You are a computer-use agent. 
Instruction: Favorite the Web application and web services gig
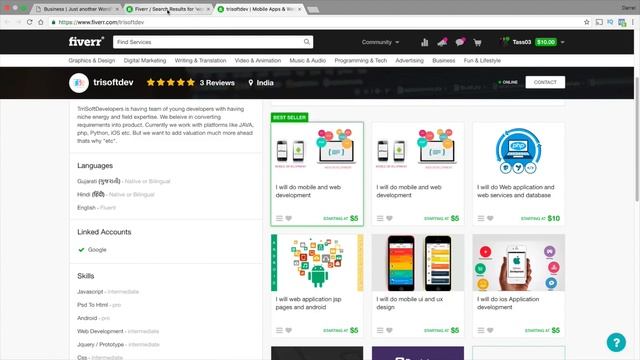tap(490, 218)
